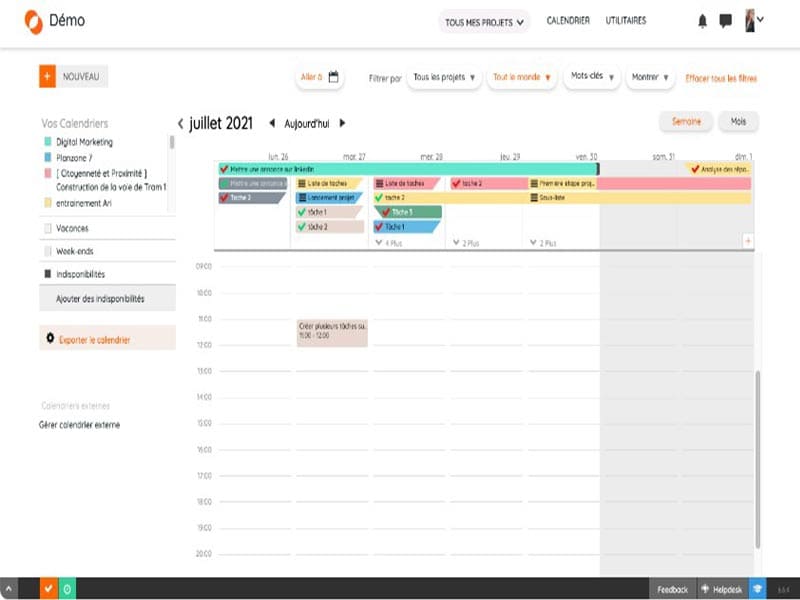
Task: Open the blue 'Lancement projet' task
Action: click(329, 197)
